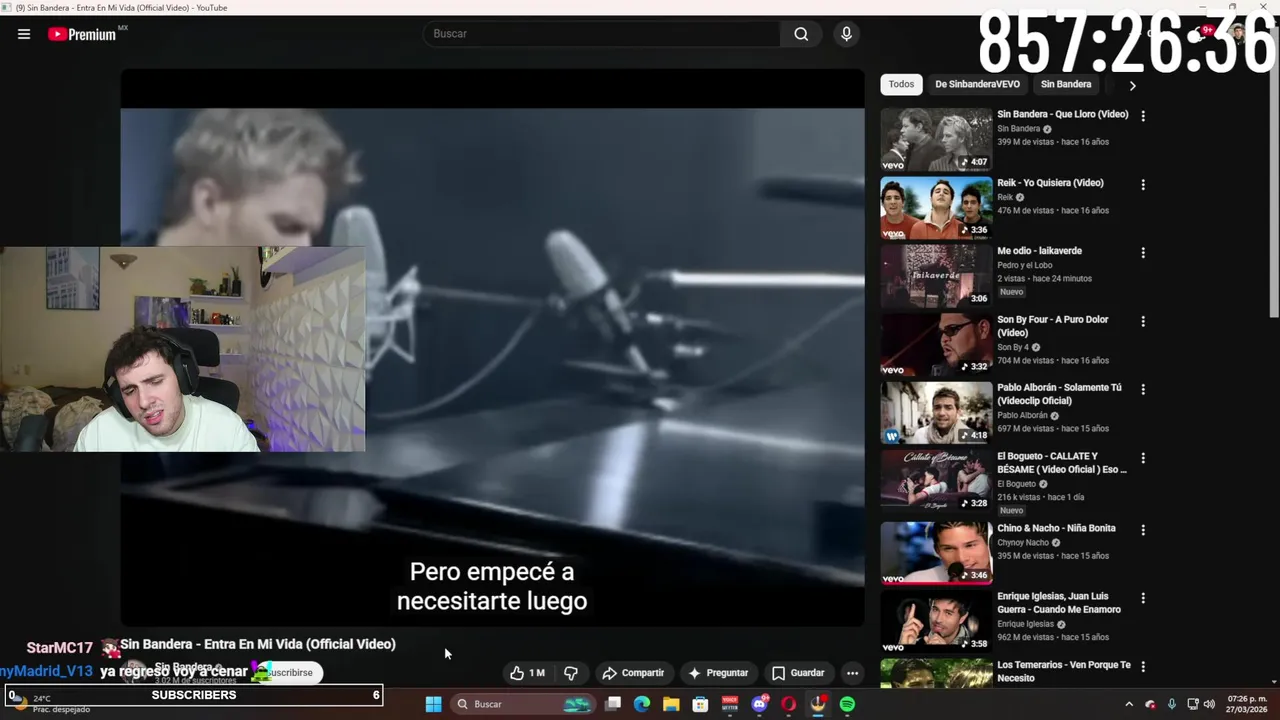Activate voice search microphone
The width and height of the screenshot is (1280, 720).
847,34
